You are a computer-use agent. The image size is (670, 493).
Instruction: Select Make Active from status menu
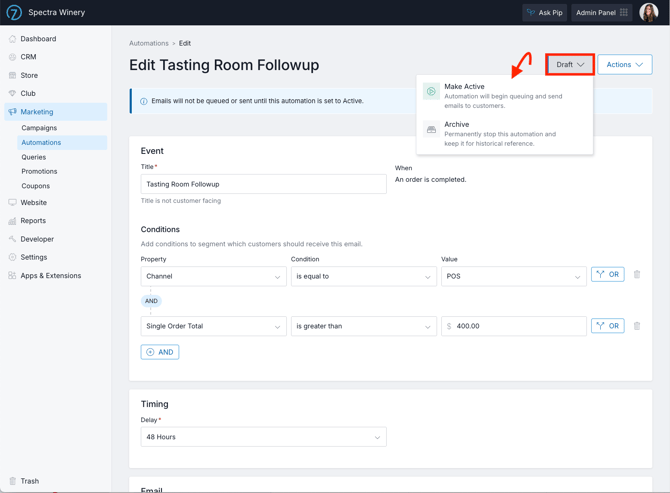(505, 96)
